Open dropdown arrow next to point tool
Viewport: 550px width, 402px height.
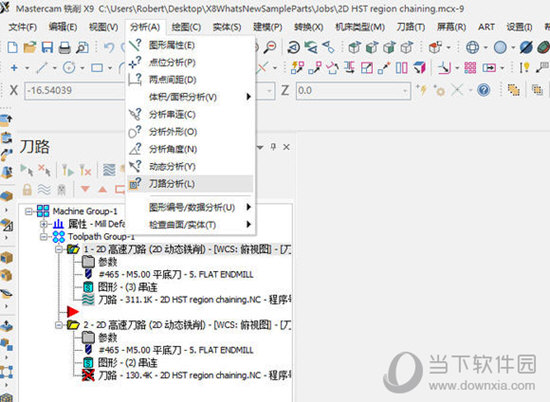coord(27,68)
